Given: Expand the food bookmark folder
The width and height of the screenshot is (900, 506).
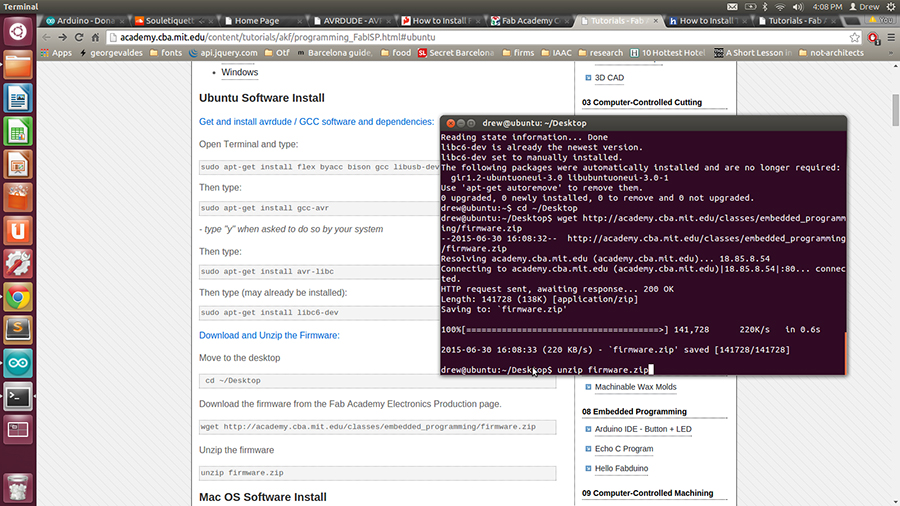Looking at the screenshot, I should click(396, 53).
